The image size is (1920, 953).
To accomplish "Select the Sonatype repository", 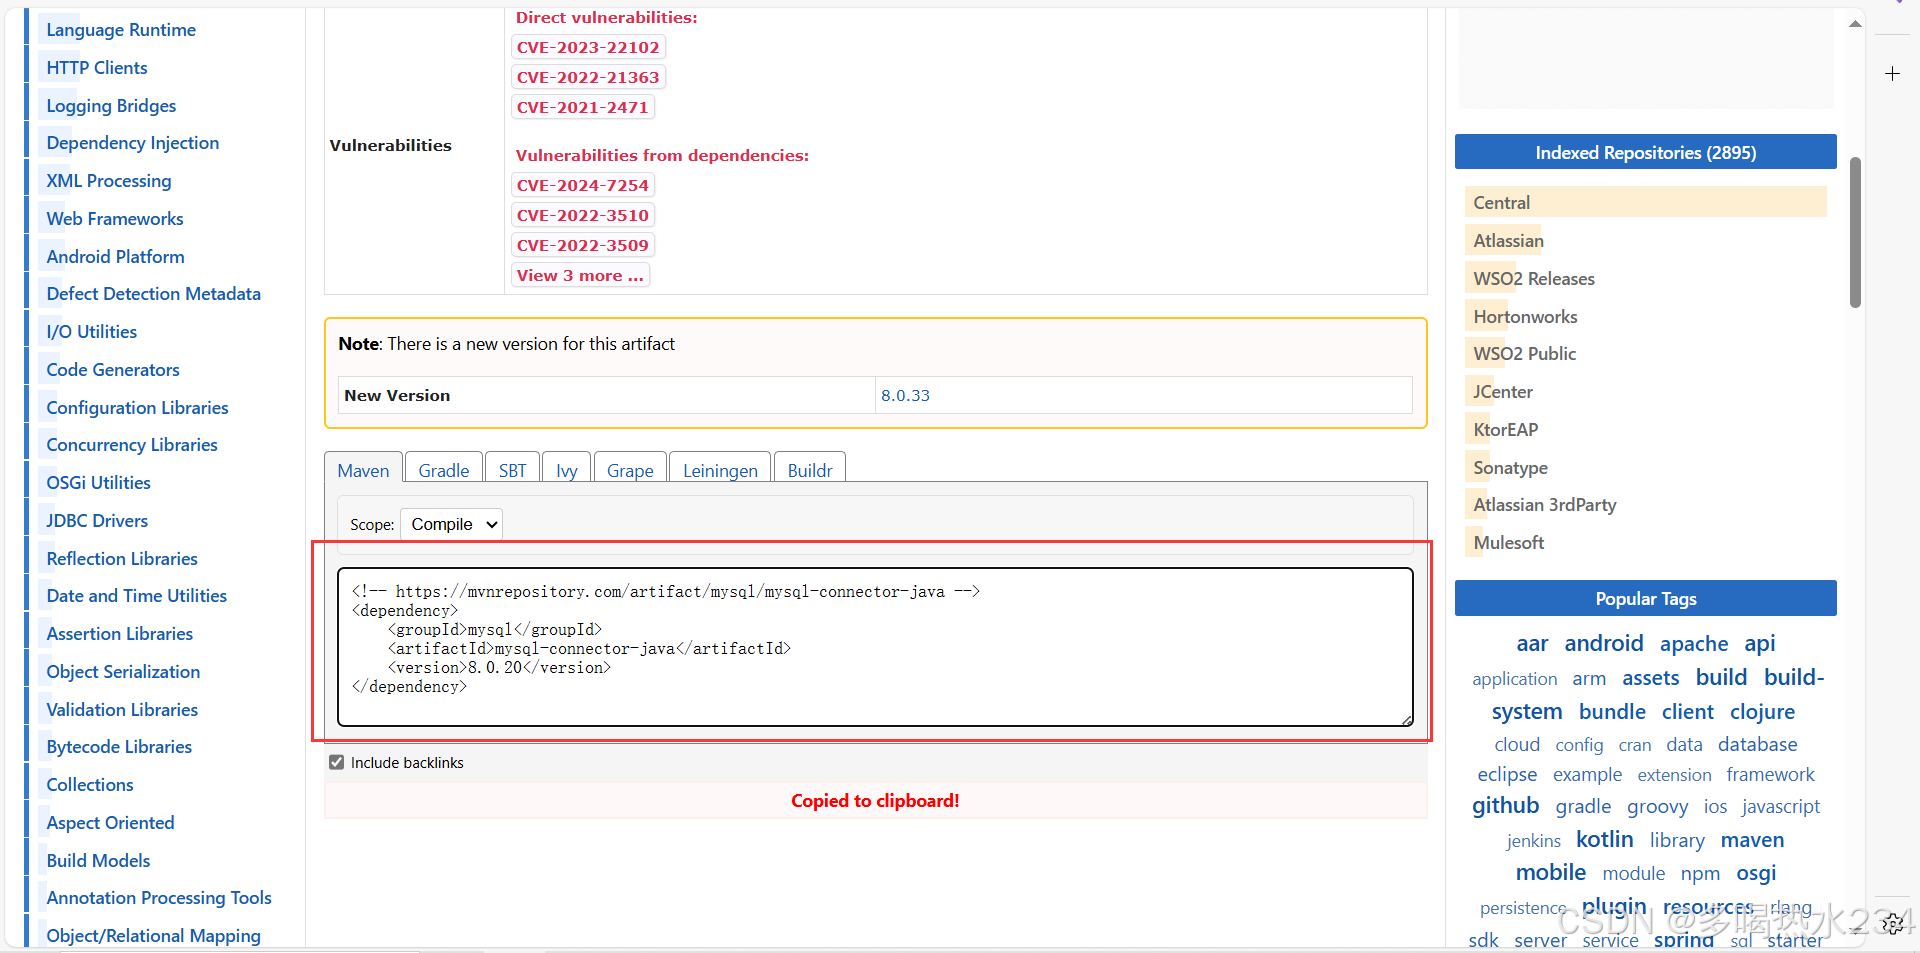I will [1510, 468].
